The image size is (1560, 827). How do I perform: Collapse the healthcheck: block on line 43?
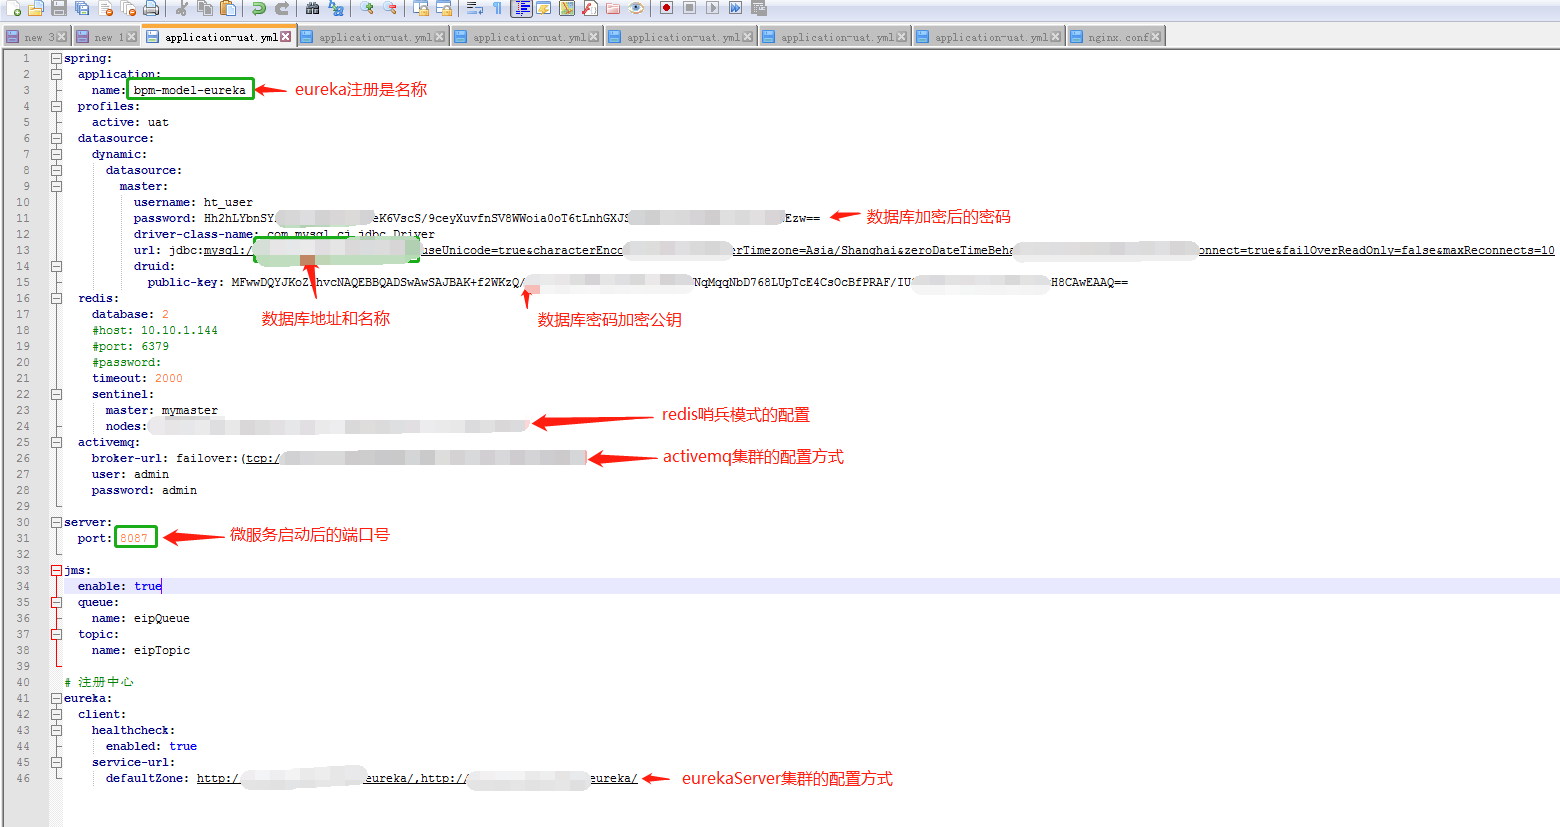coord(57,731)
